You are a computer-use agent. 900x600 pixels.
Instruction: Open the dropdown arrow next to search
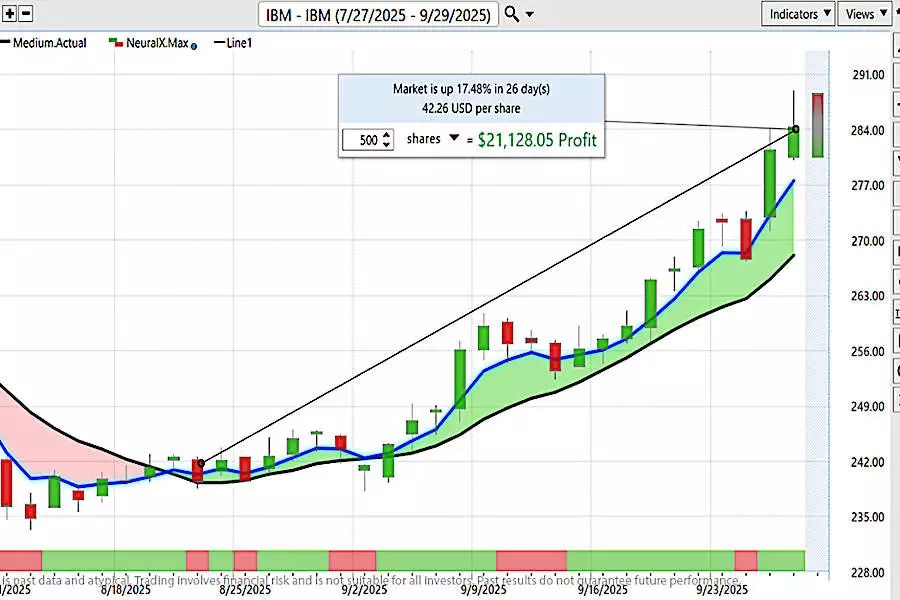530,14
